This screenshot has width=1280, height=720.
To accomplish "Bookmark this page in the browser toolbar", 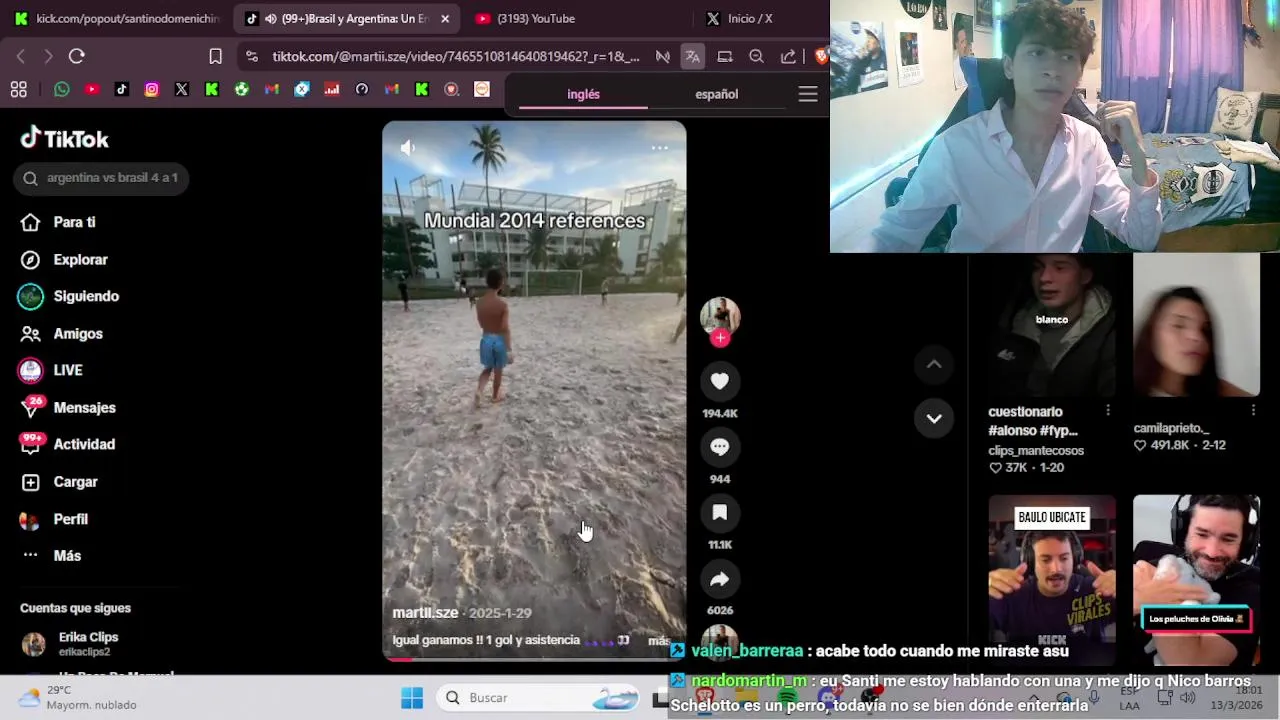I will click(215, 56).
